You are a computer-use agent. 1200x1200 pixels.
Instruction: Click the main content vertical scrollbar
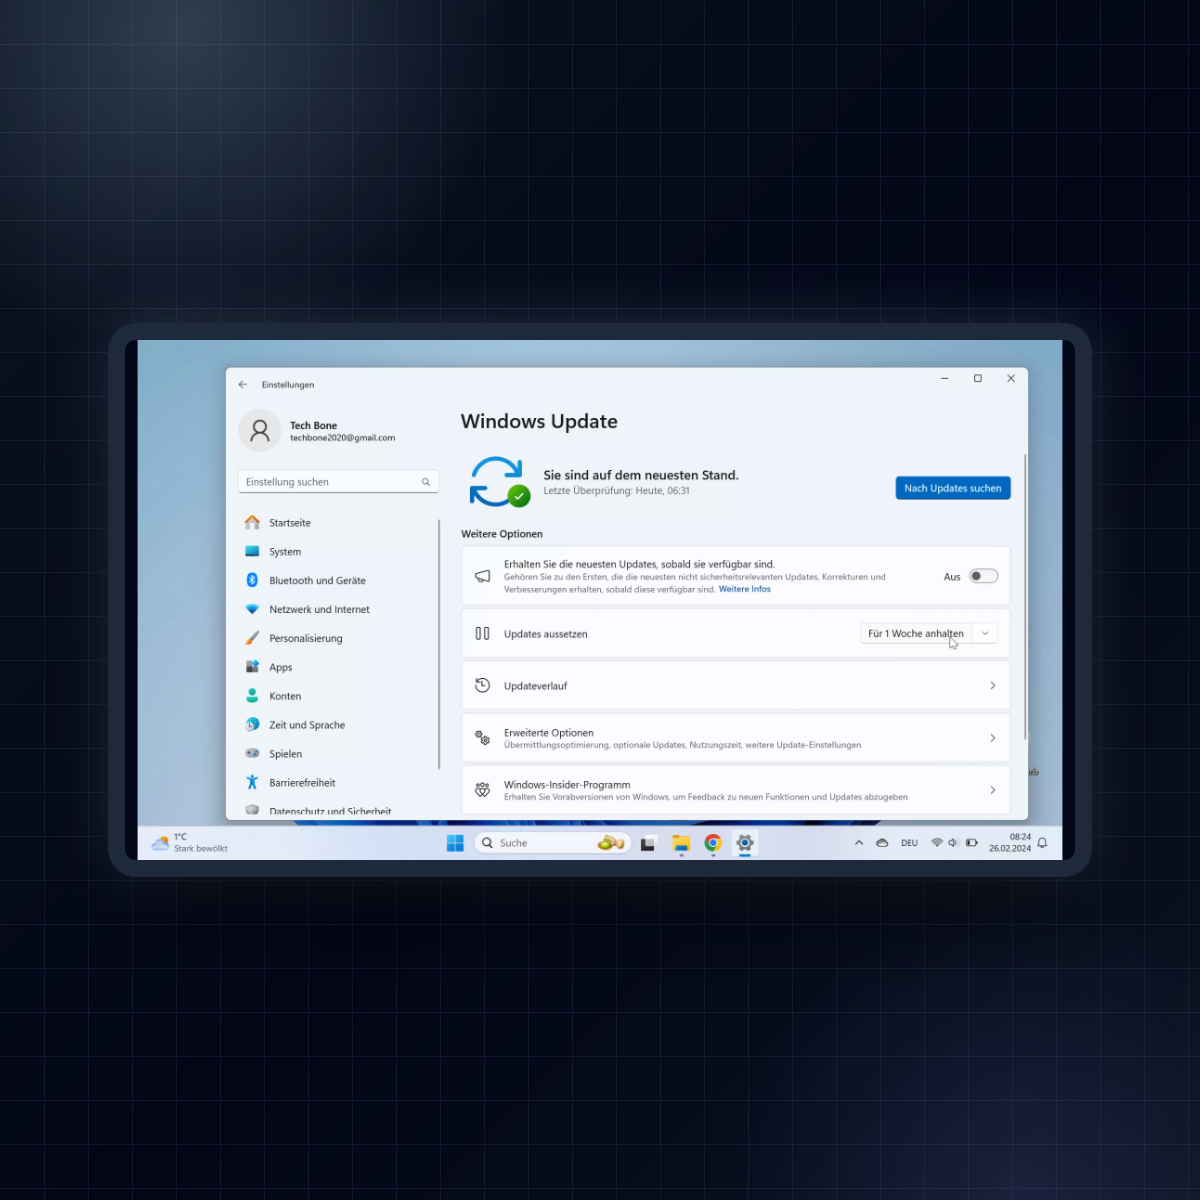coord(1025,597)
